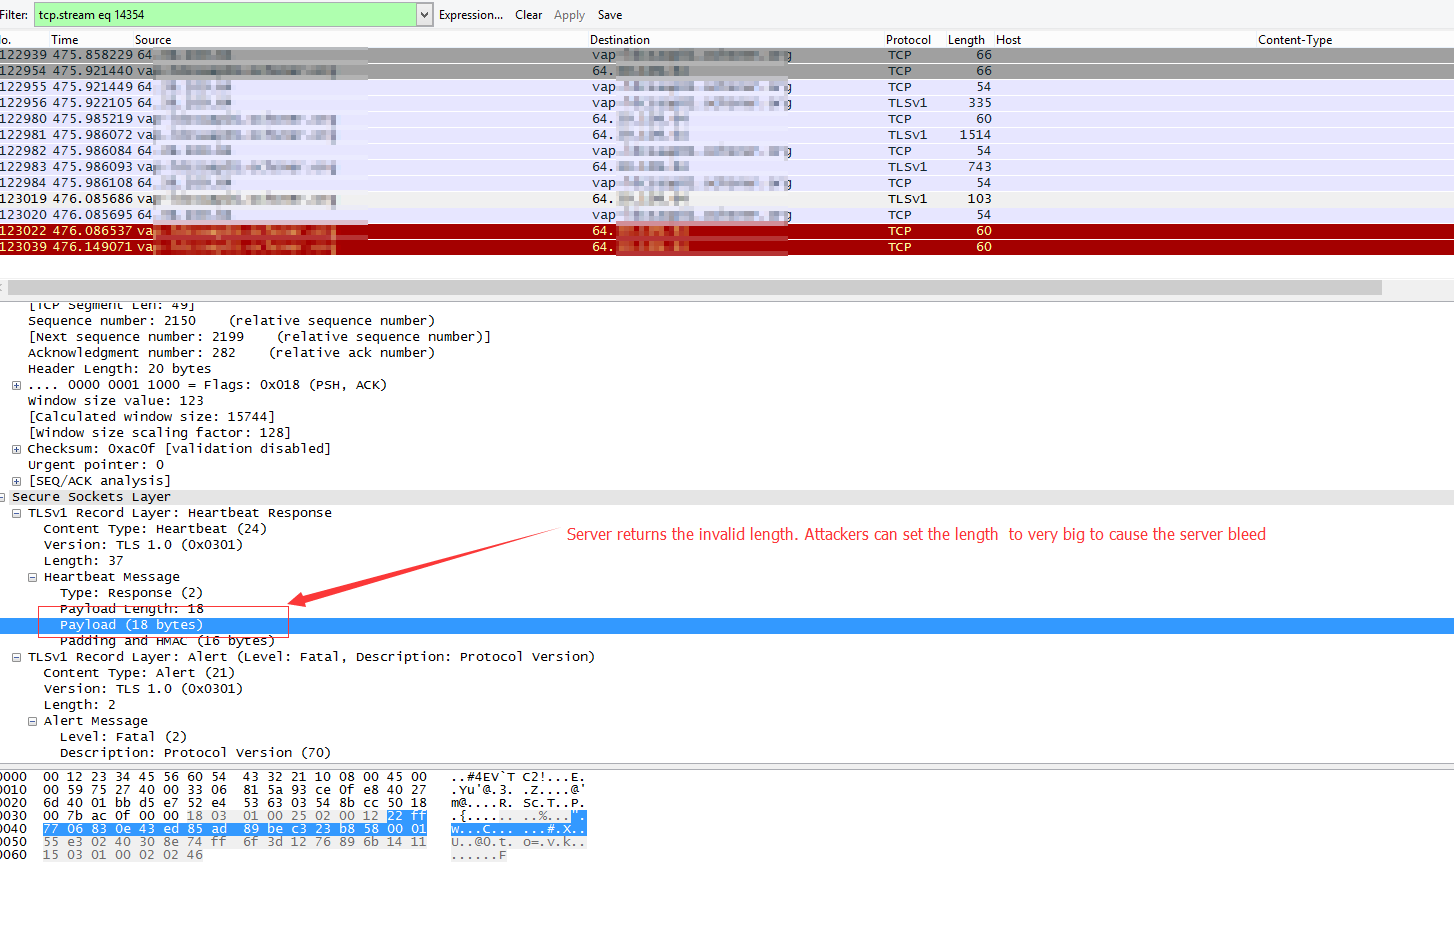Open the filter history dropdown

(x=424, y=14)
